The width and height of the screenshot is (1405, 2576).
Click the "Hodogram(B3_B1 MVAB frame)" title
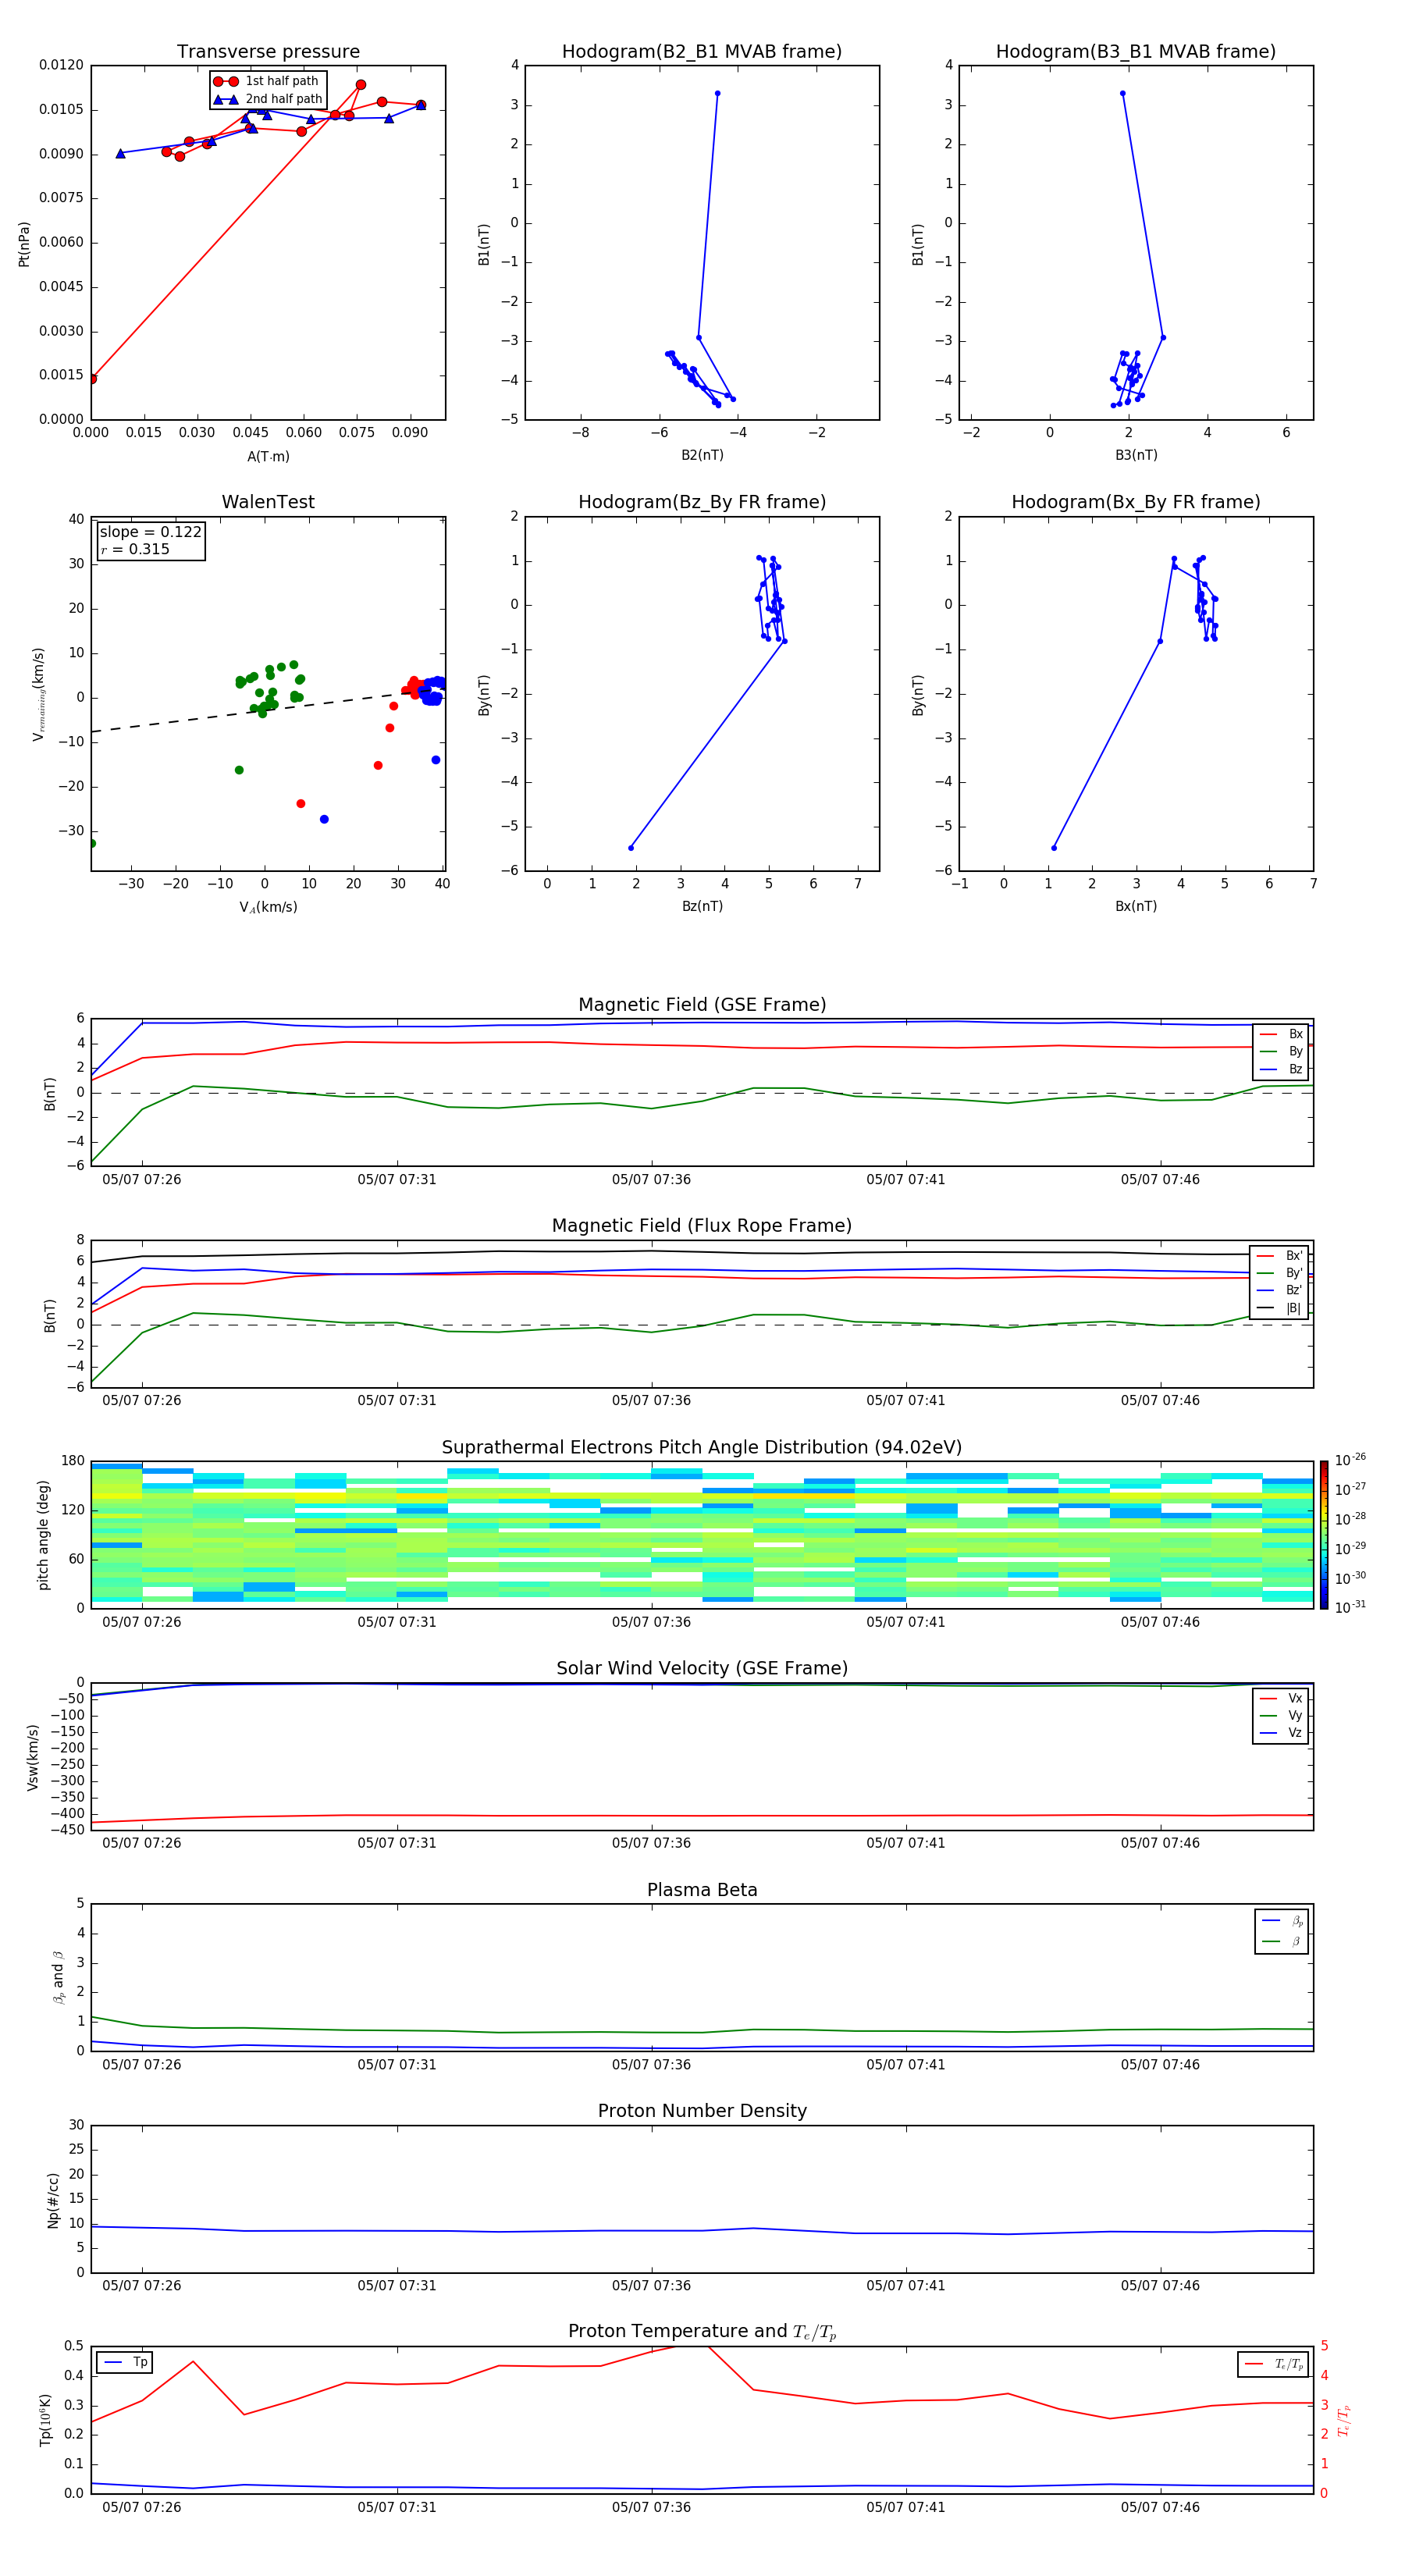click(x=1136, y=52)
